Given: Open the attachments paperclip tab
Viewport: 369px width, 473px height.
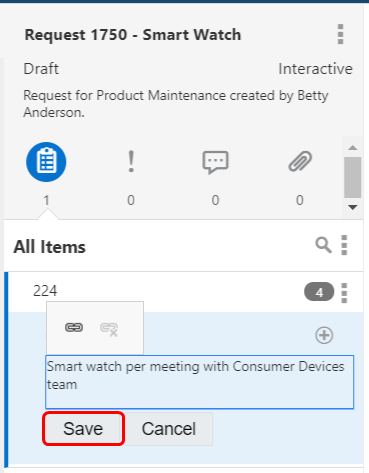Looking at the screenshot, I should (x=300, y=162).
